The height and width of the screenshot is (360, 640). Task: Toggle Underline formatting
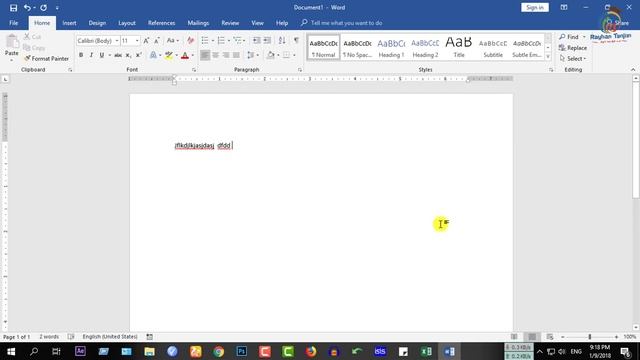(102, 55)
